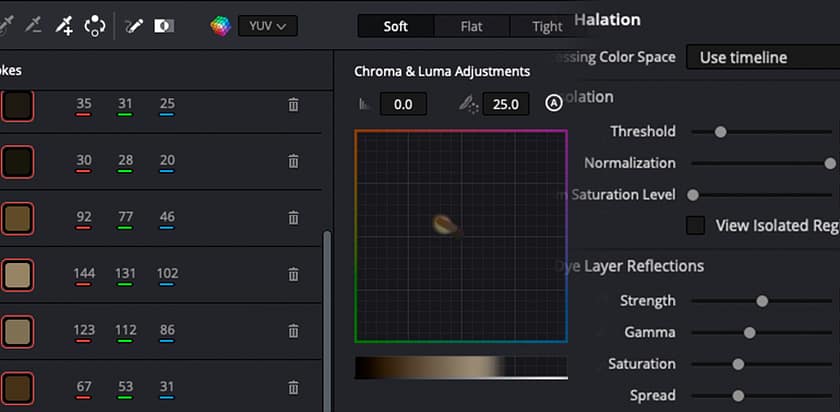Enable the View Isolated Region checkbox
840x412 pixels.
pyautogui.click(x=695, y=226)
